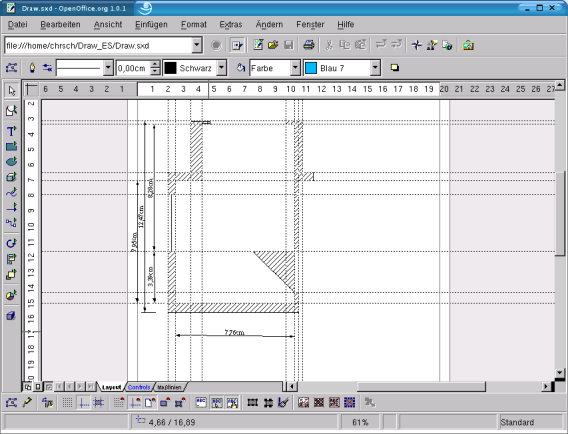Select the arrow selection tool
Screen dimensions: 568x434
[12, 91]
